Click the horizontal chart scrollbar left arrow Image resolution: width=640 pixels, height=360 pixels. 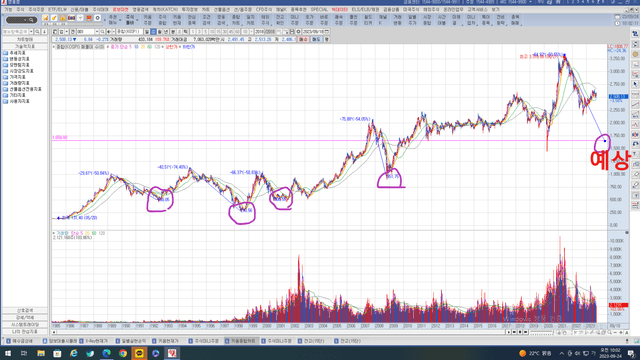click(x=54, y=332)
